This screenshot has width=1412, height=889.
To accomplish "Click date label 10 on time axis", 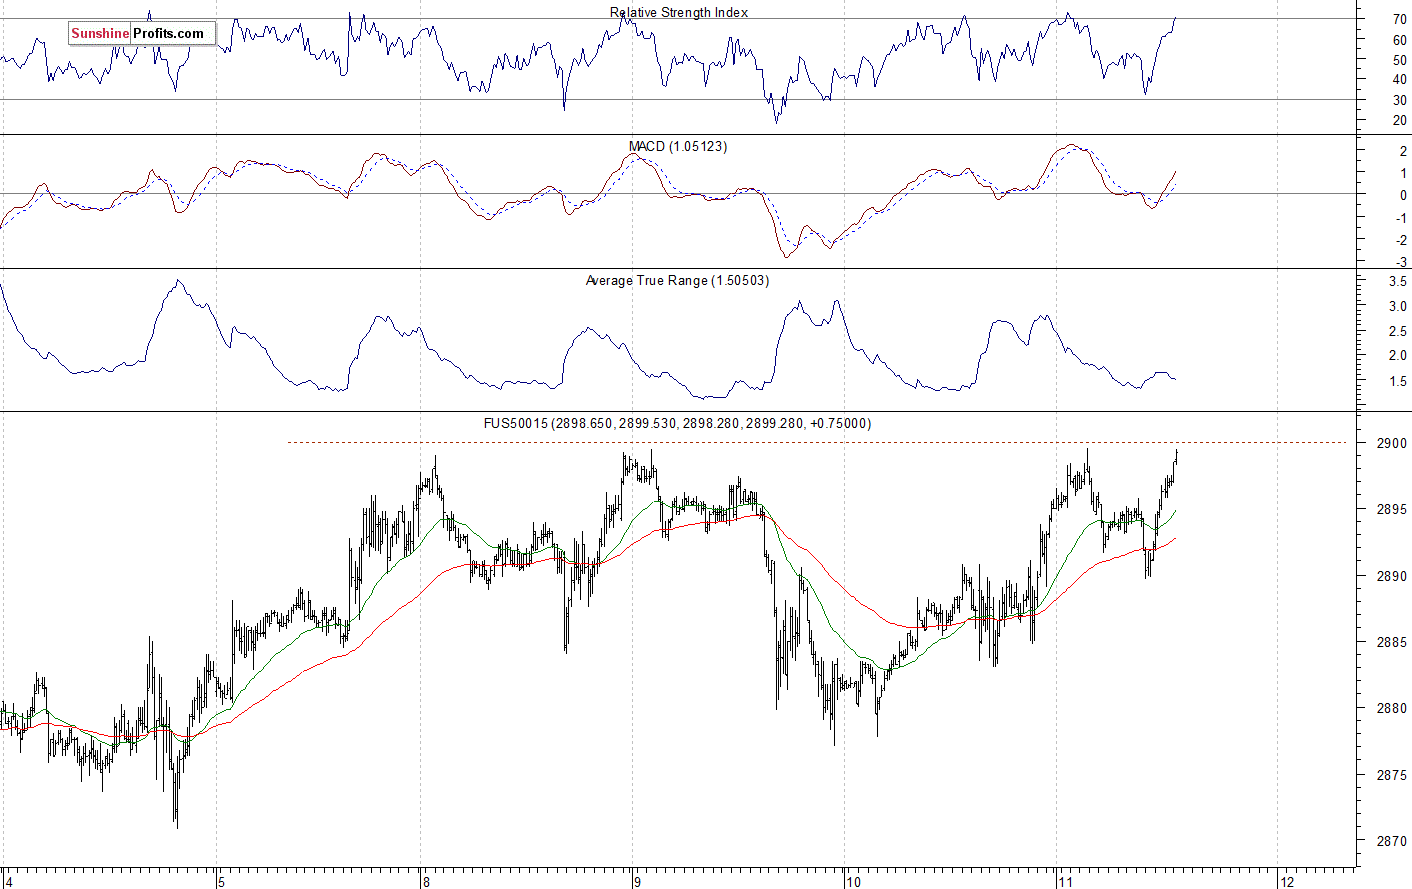I will coord(852,881).
